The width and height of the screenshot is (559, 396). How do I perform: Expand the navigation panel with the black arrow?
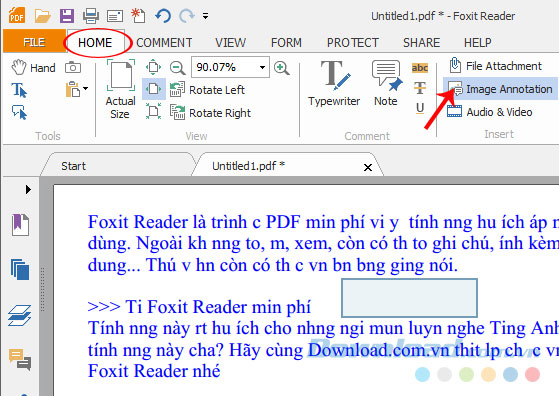click(x=28, y=189)
